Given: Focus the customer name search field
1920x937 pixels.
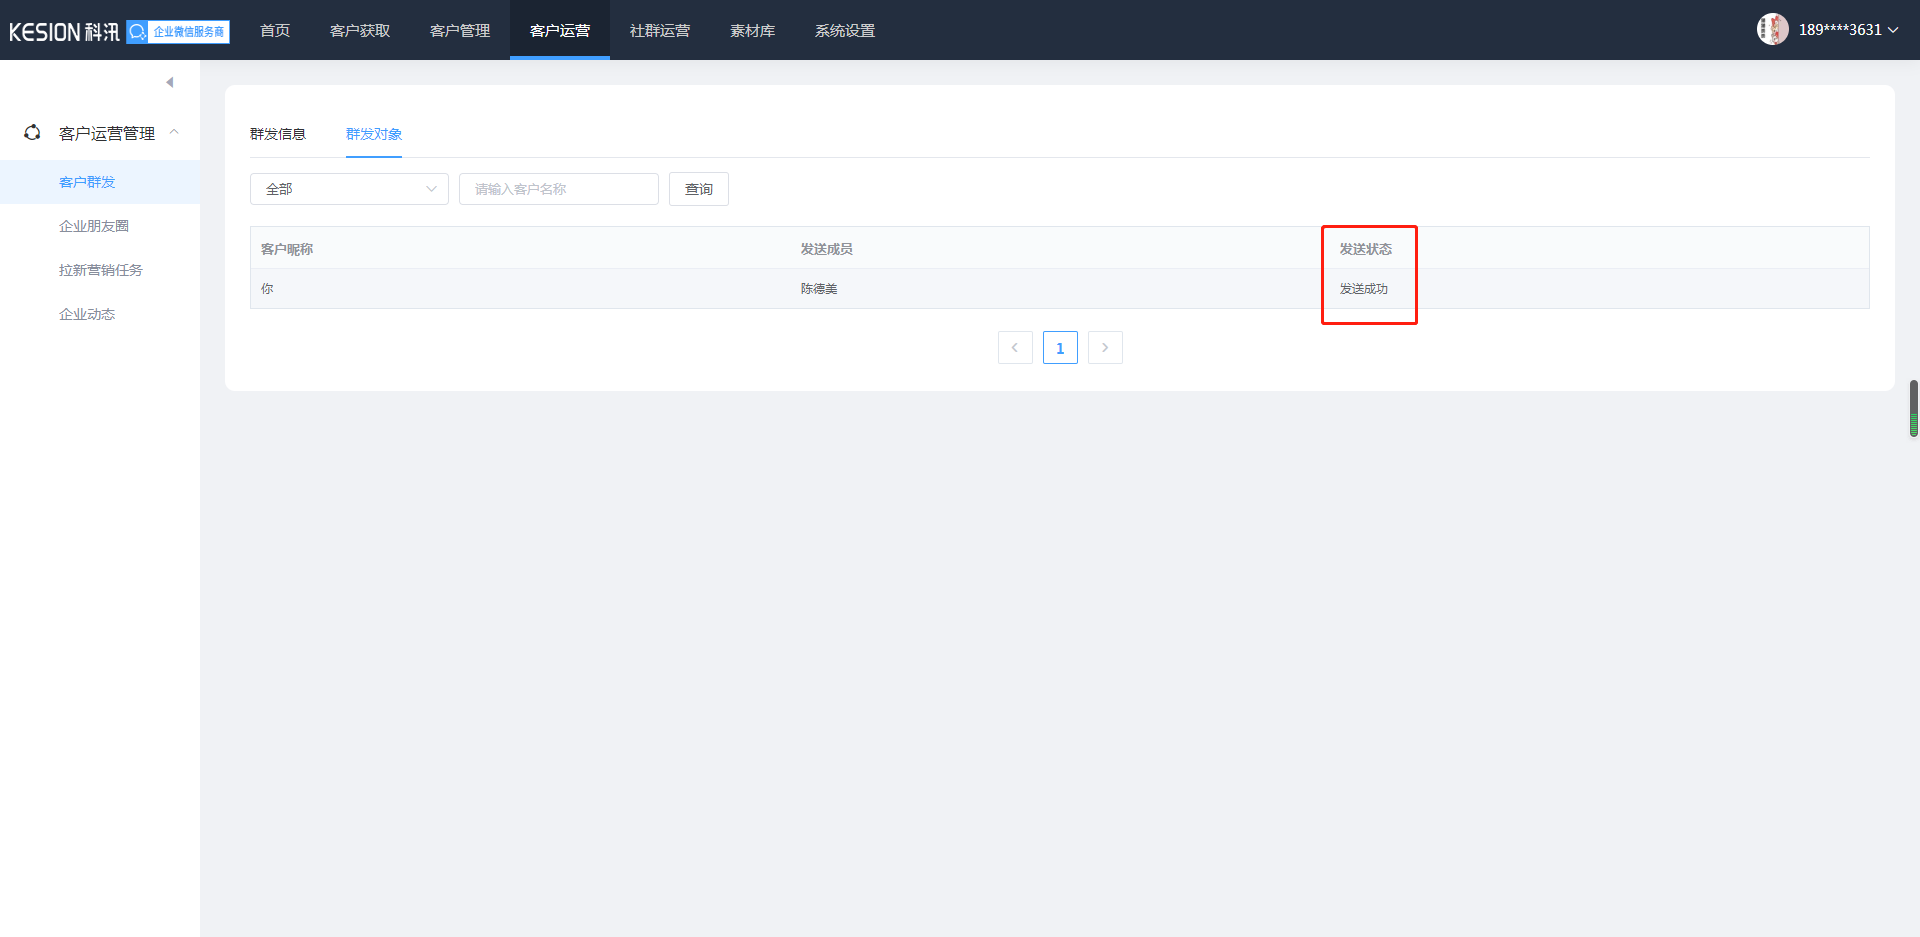Looking at the screenshot, I should point(558,189).
